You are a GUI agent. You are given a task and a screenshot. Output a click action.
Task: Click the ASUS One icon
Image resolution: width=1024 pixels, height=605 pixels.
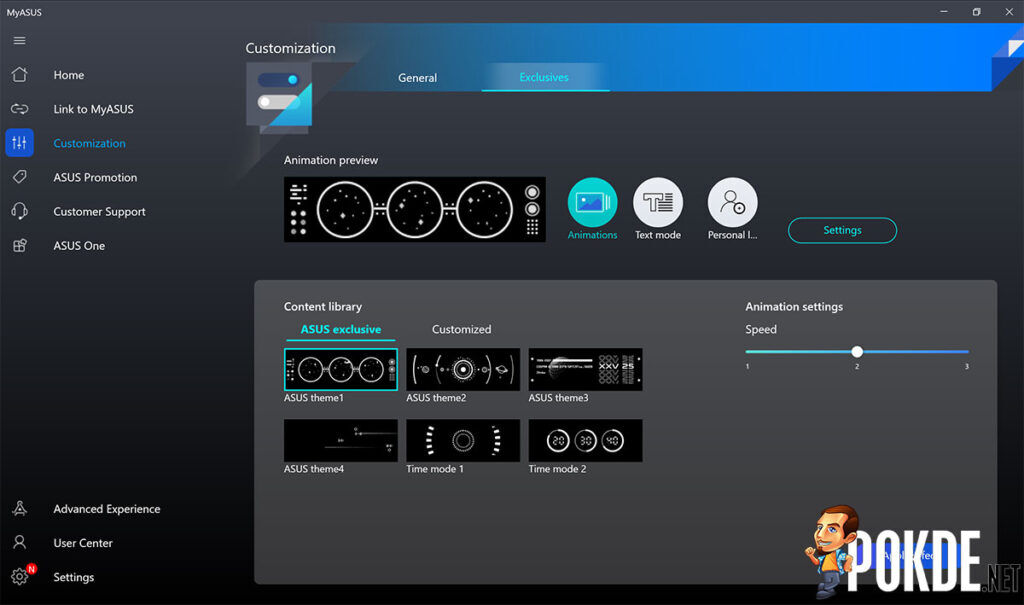20,245
